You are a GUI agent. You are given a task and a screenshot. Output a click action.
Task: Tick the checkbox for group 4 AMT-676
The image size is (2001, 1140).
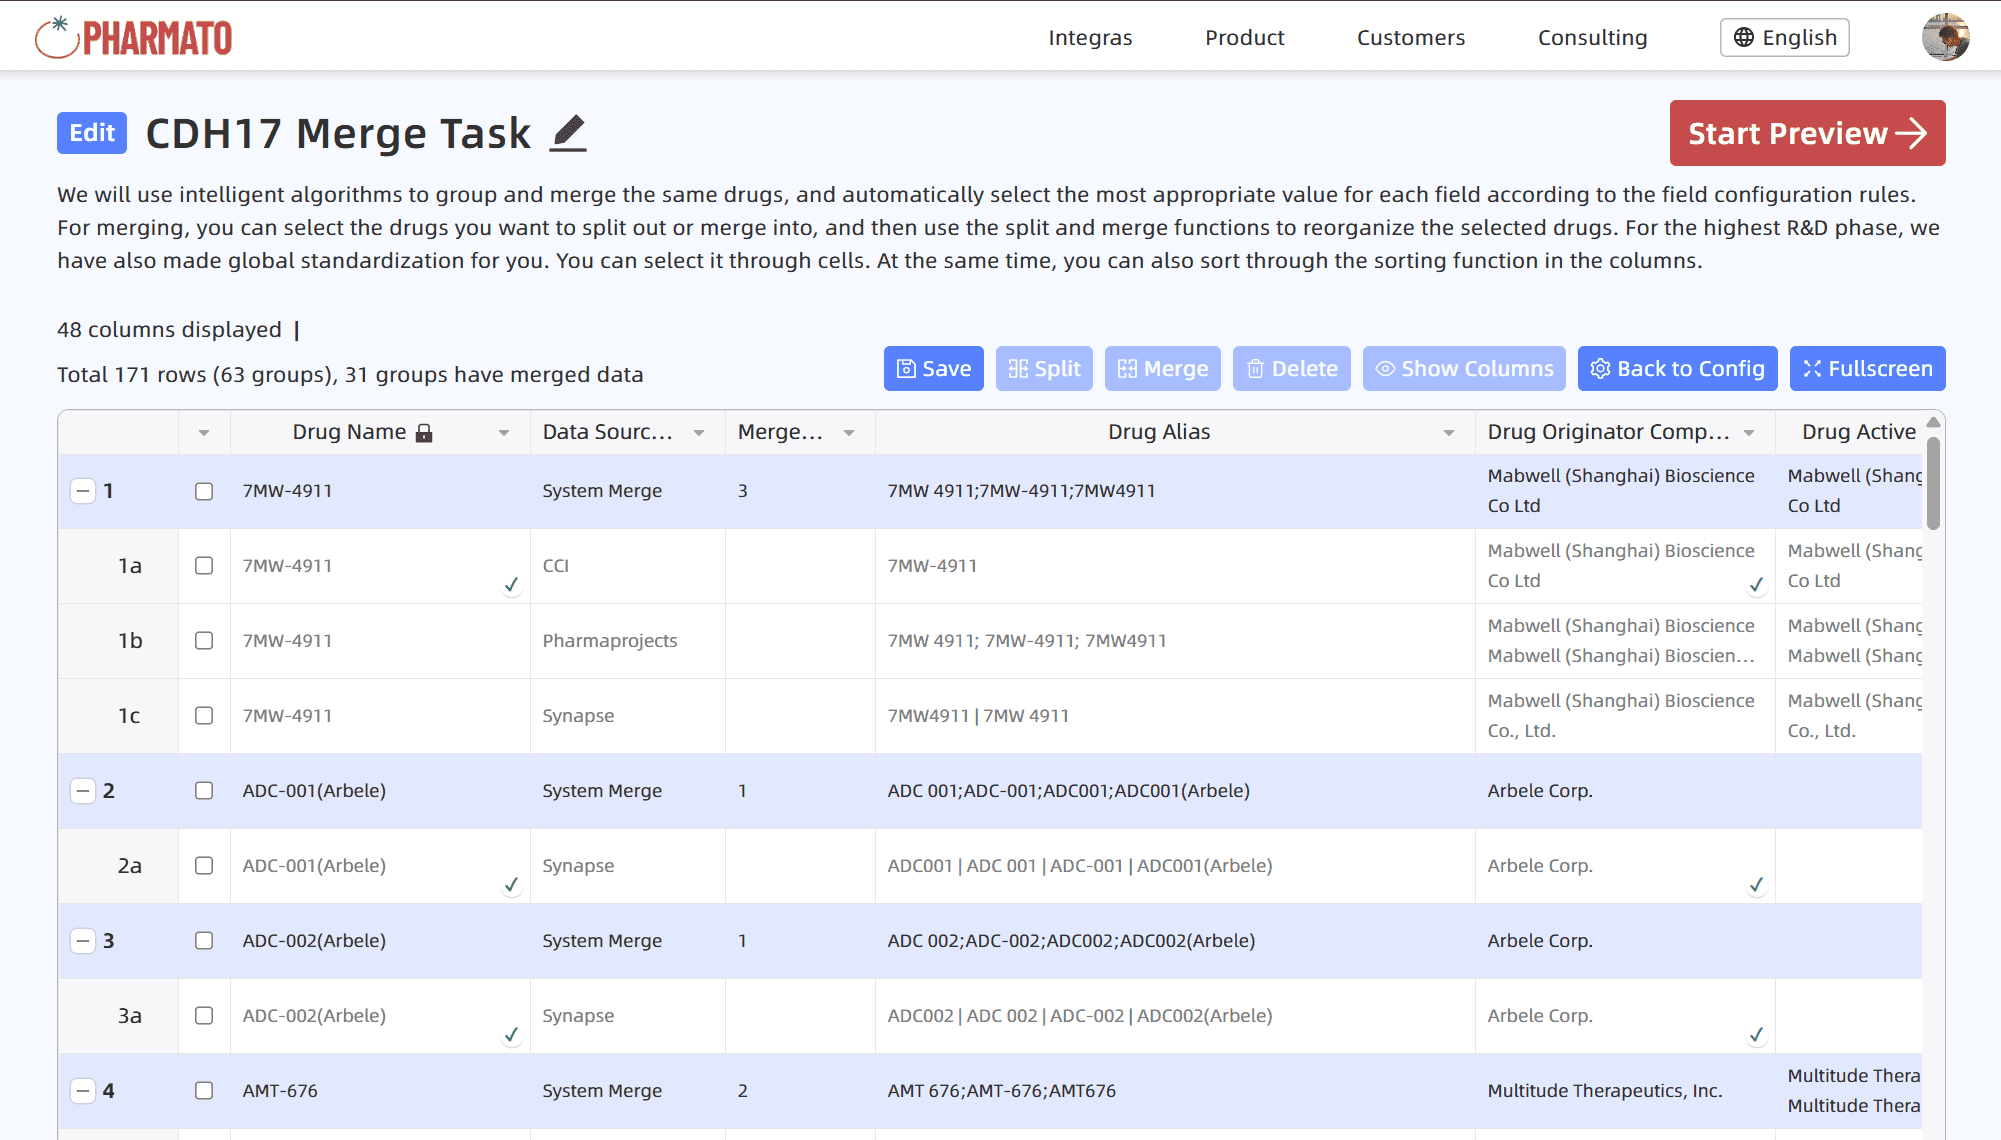204,1091
